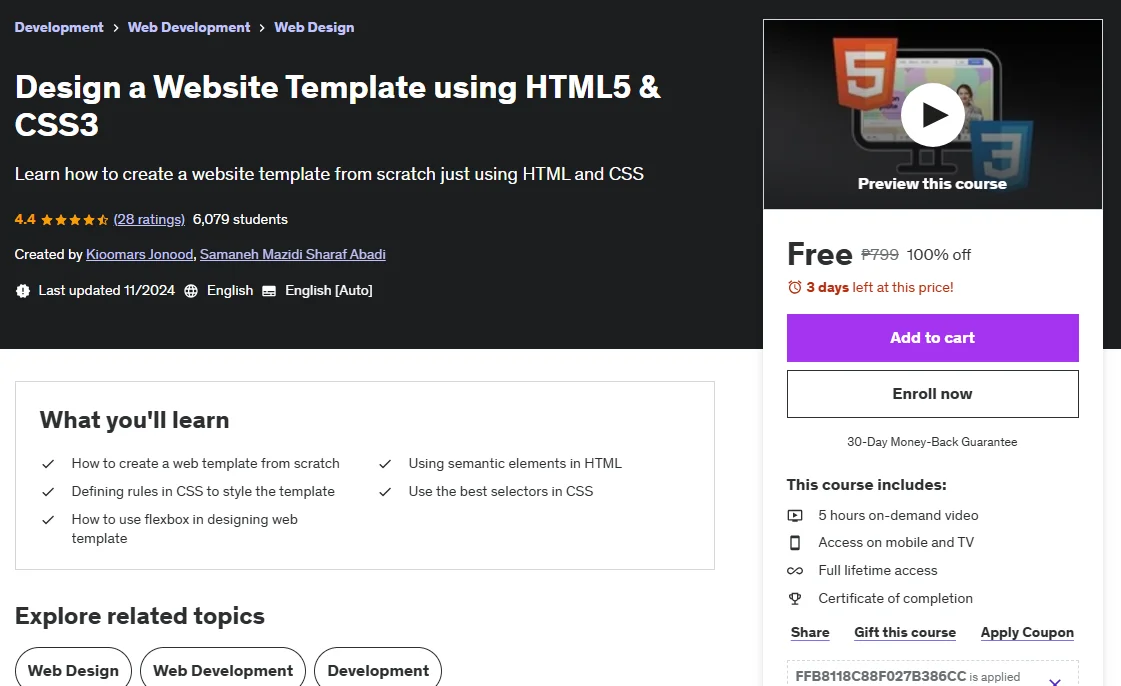Add the course to cart
The width and height of the screenshot is (1121, 686).
coord(932,338)
